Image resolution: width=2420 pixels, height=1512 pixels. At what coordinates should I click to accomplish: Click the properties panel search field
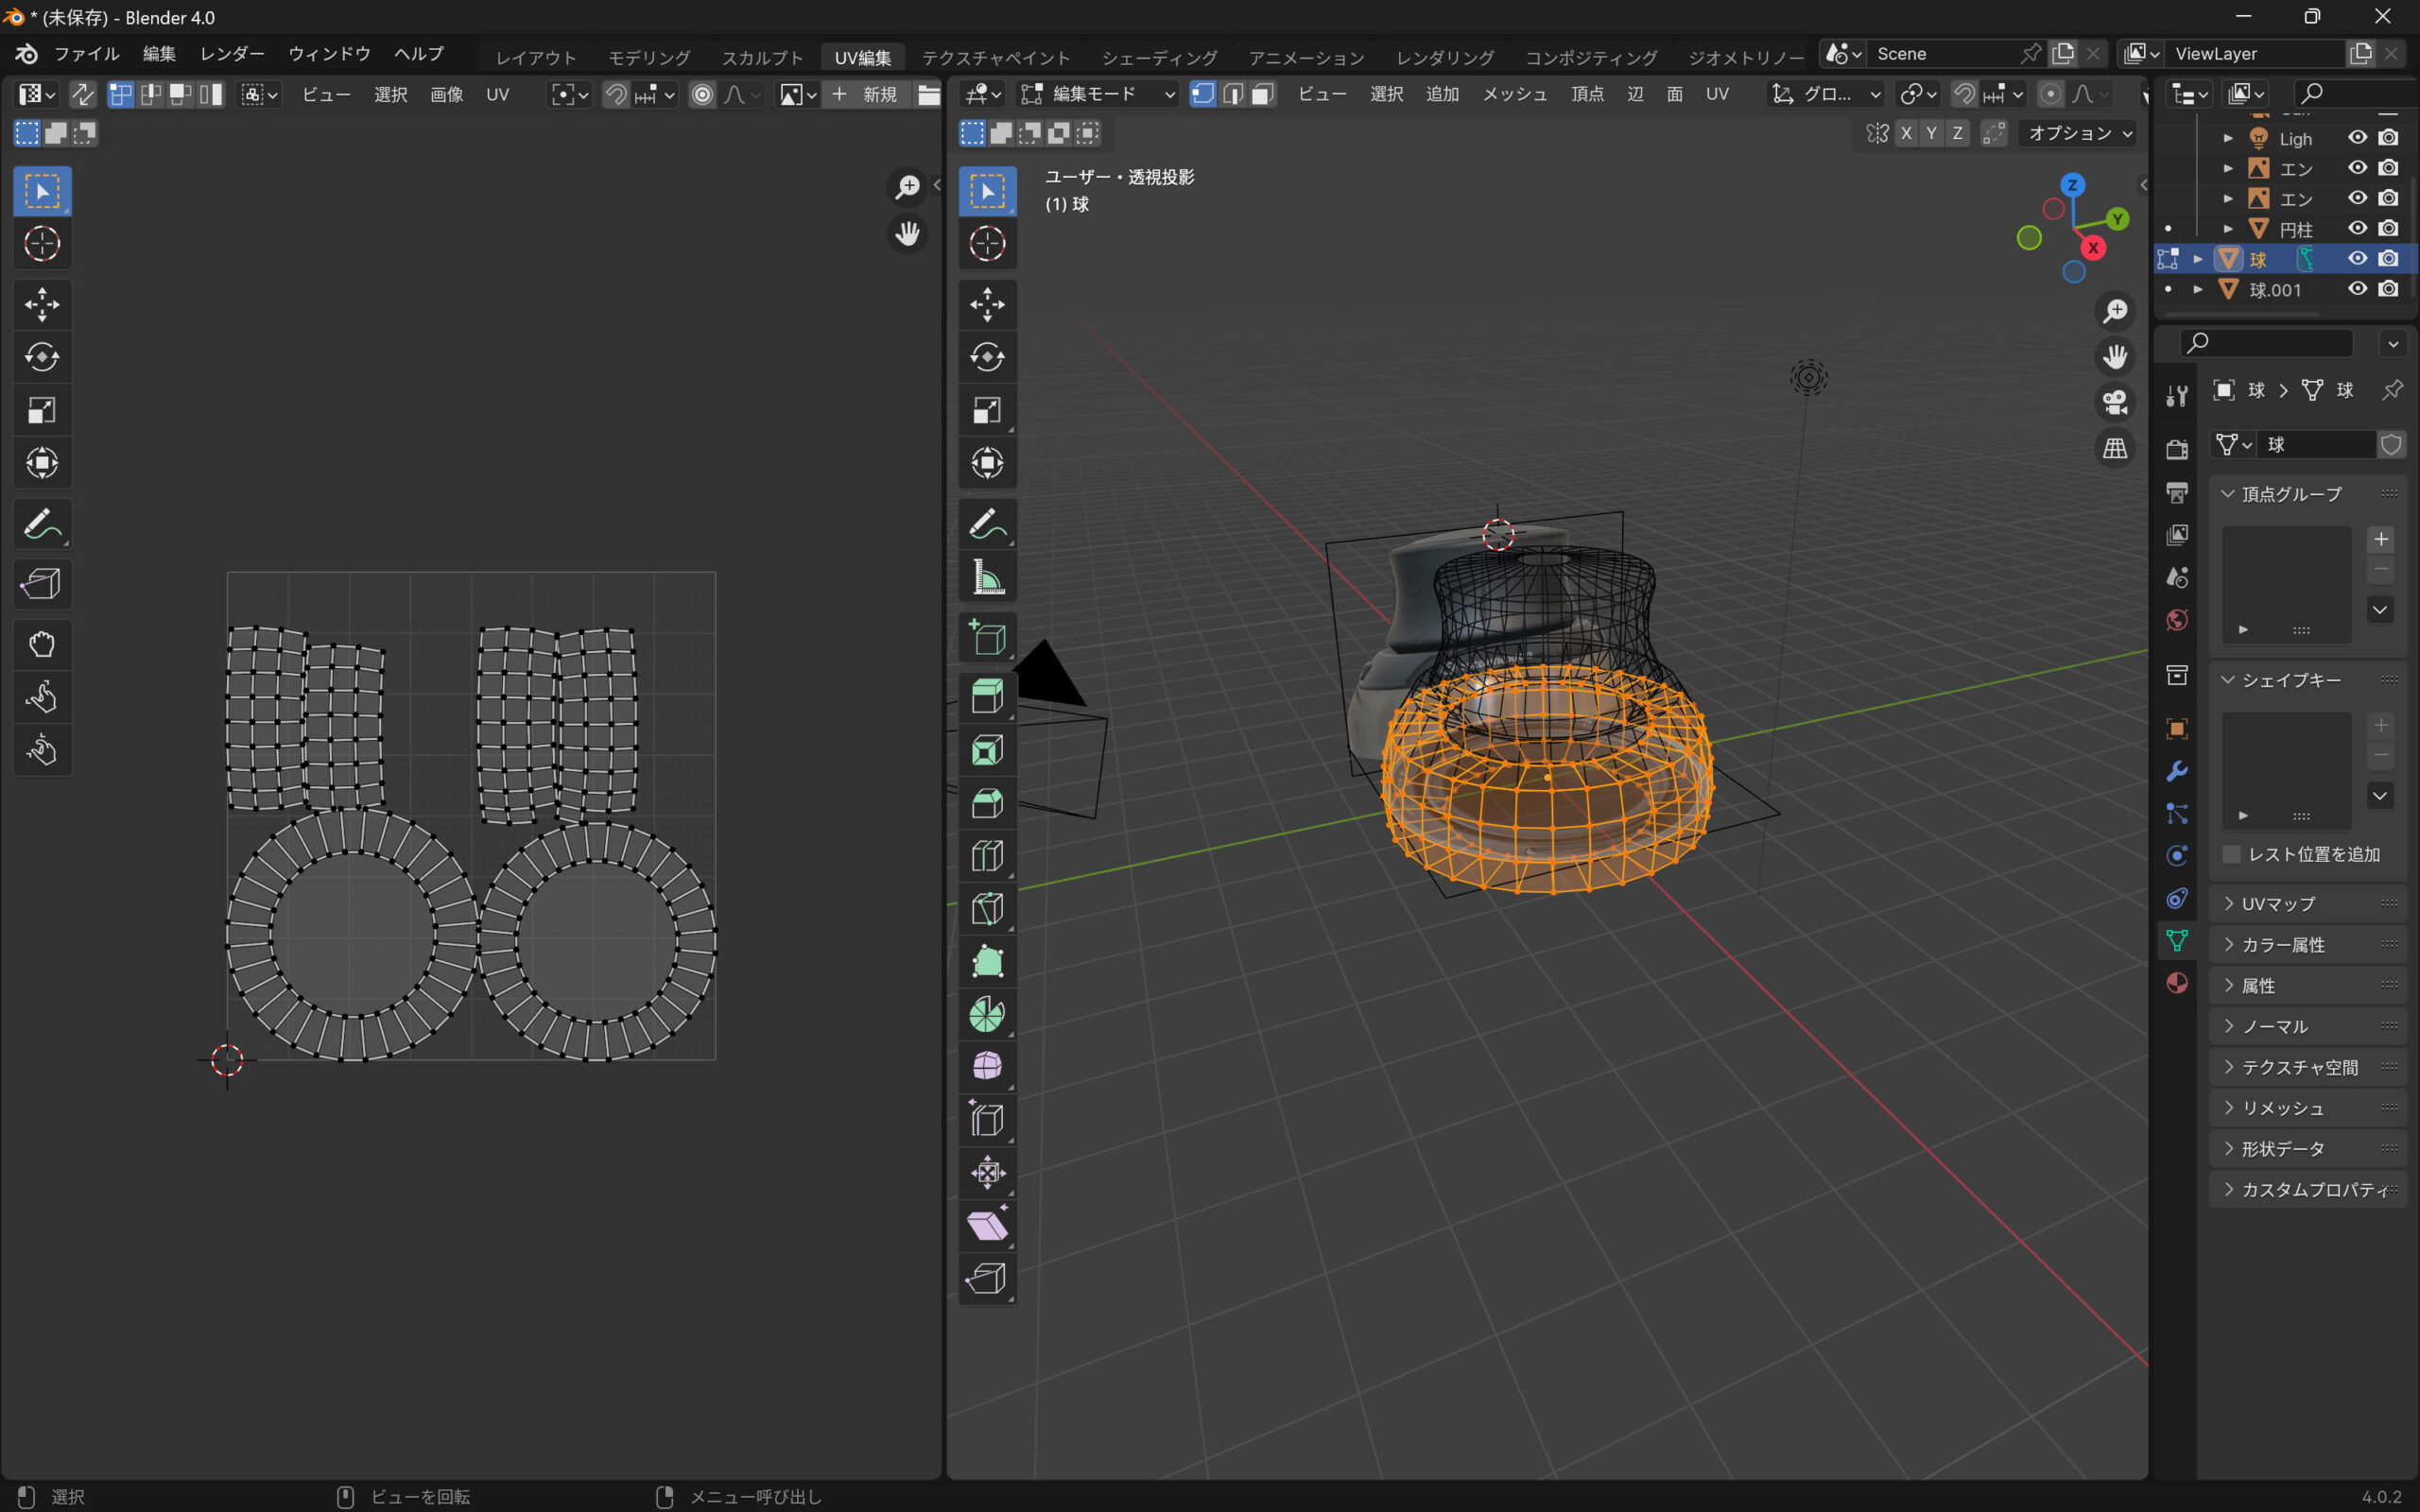(2266, 343)
